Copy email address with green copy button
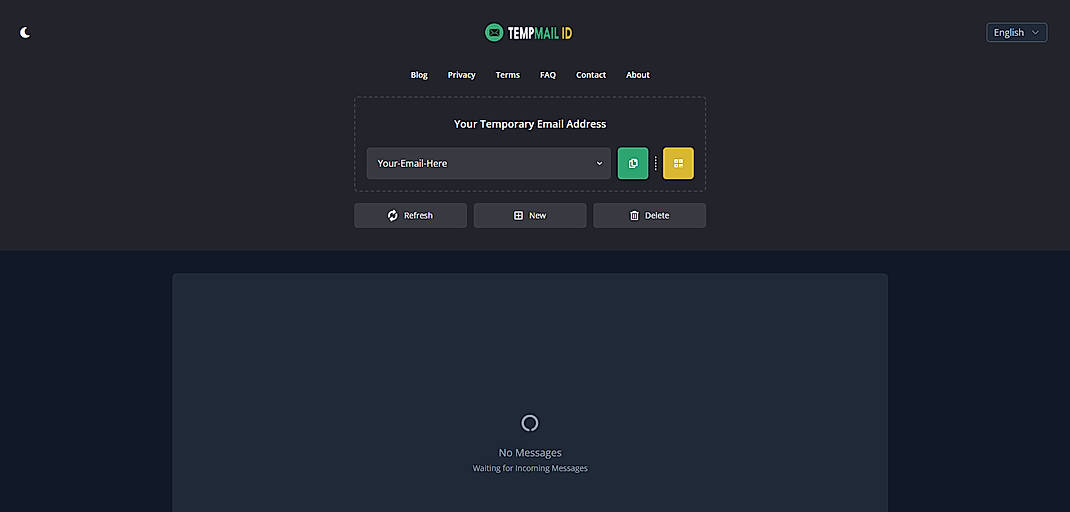The width and height of the screenshot is (1070, 512). pyautogui.click(x=633, y=163)
